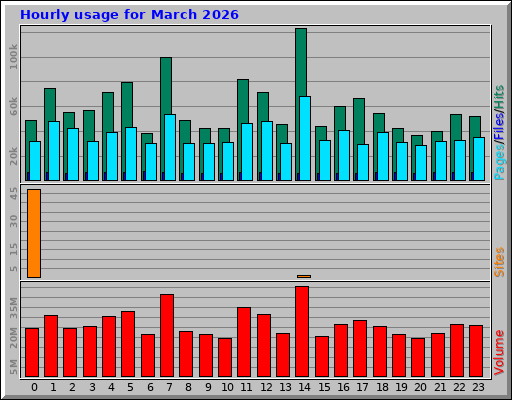The height and width of the screenshot is (400, 512).
Task: Click the '30' Sites axis label
Action: tap(13, 221)
